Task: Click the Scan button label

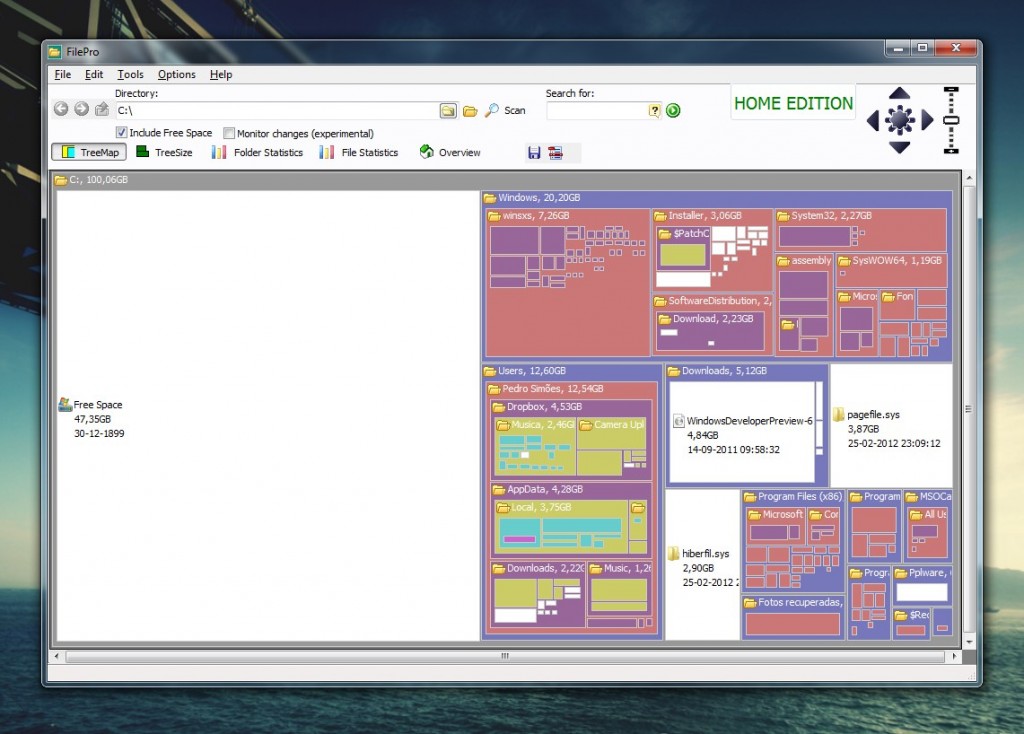Action: tap(515, 110)
